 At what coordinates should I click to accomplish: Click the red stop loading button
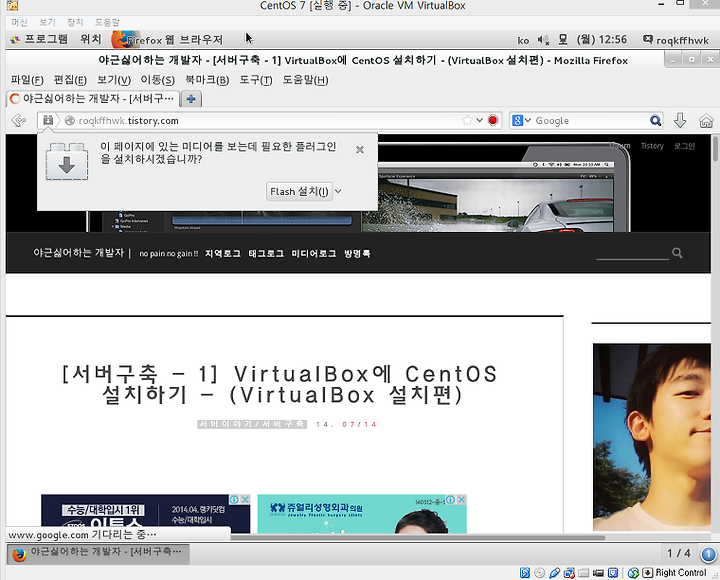493,120
